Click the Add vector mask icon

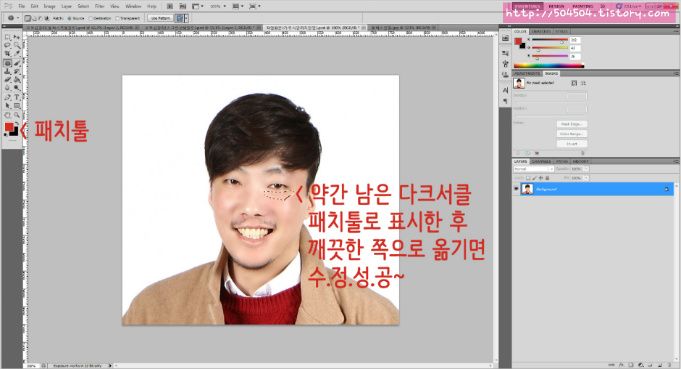[x=583, y=83]
